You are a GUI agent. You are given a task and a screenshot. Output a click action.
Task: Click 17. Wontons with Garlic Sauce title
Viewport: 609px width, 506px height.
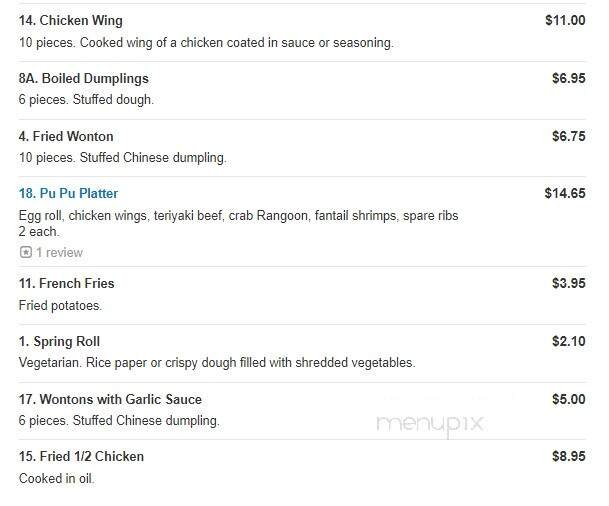click(110, 399)
